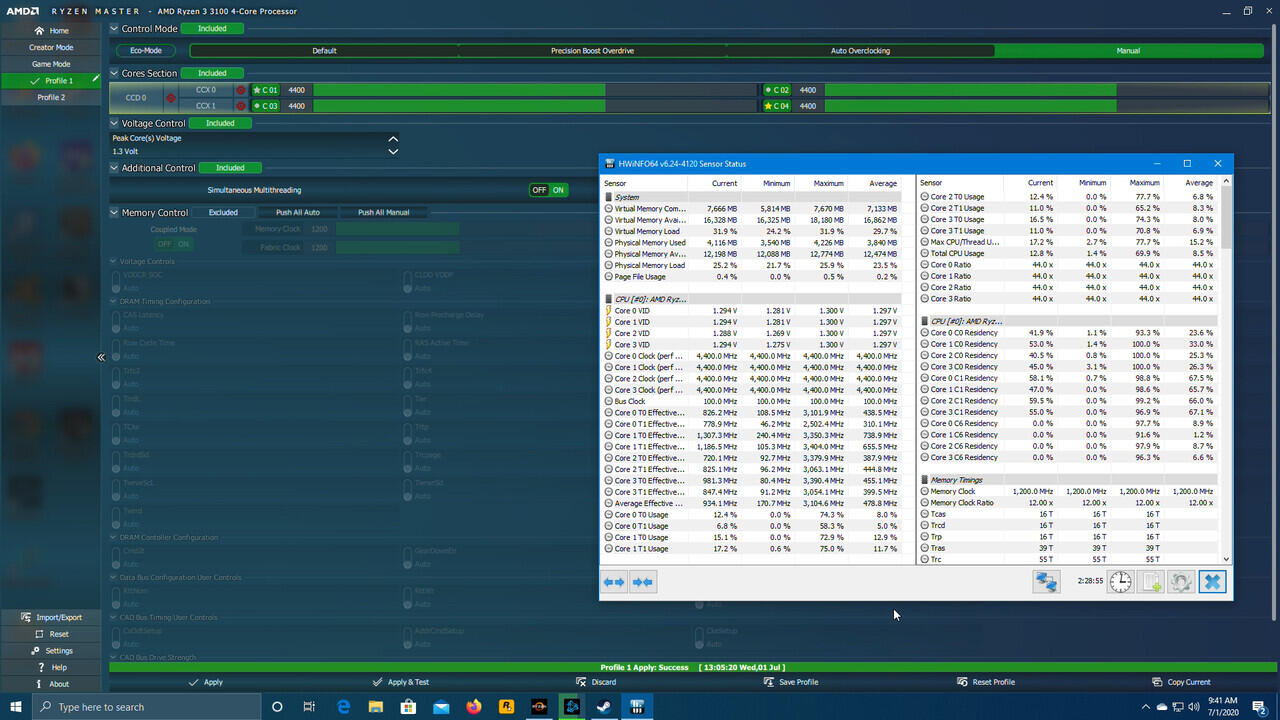Click the red icon next to CCX 0
Screen dimensions: 1280x720
pyautogui.click(x=240, y=90)
